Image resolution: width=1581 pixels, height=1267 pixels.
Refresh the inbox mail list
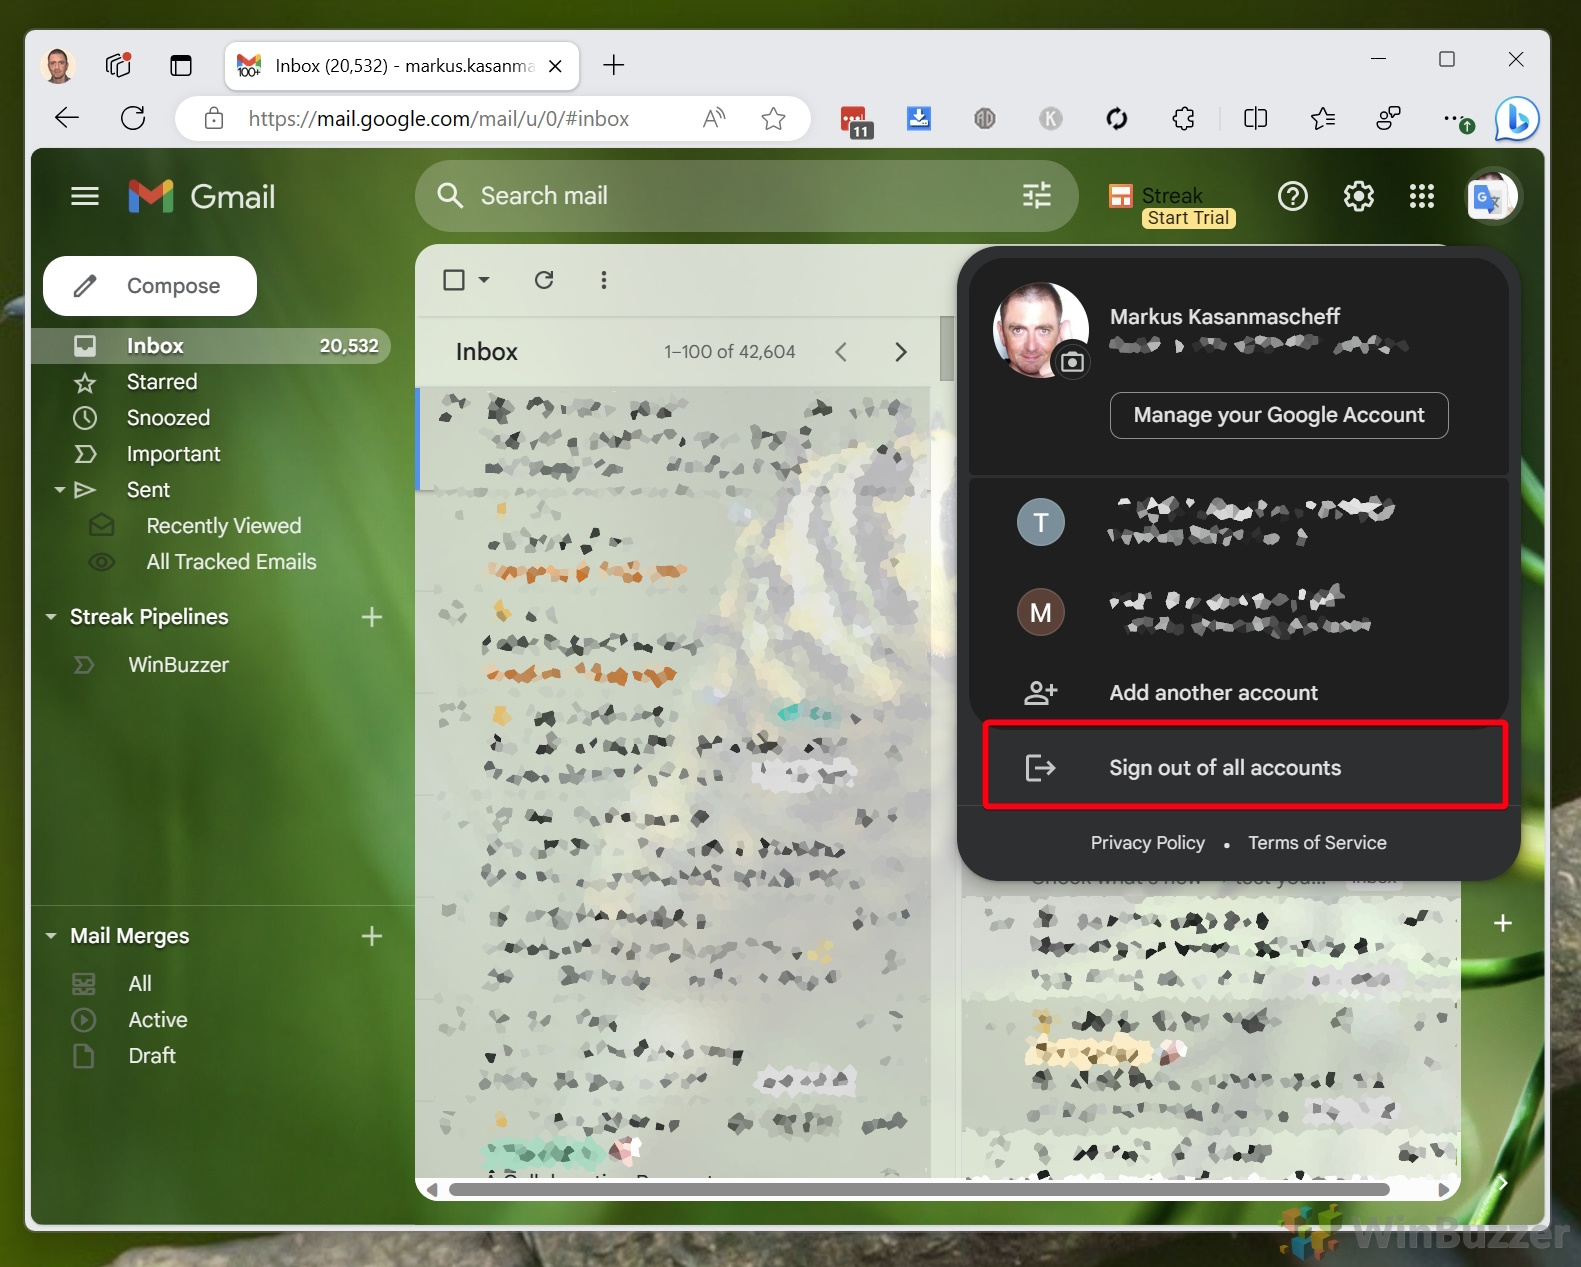click(x=544, y=280)
